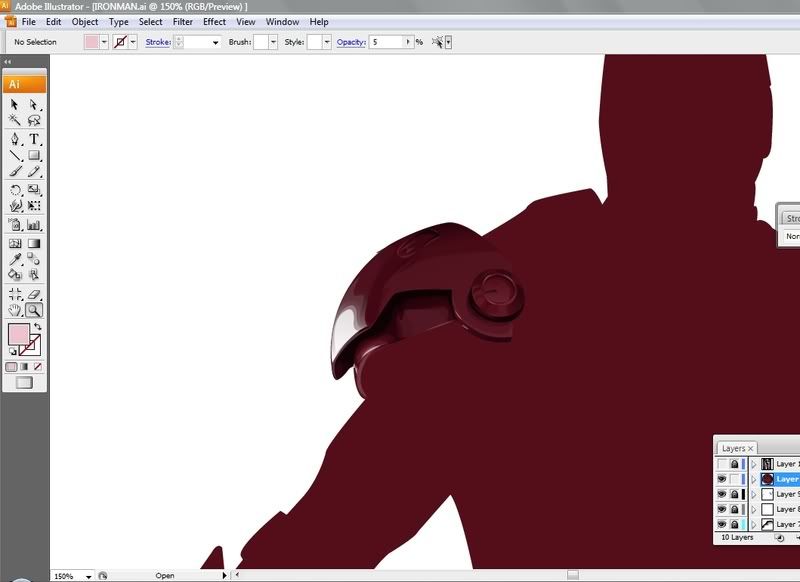Lock the highlighted second layer
Screen dimensions: 800x582
tap(734, 479)
